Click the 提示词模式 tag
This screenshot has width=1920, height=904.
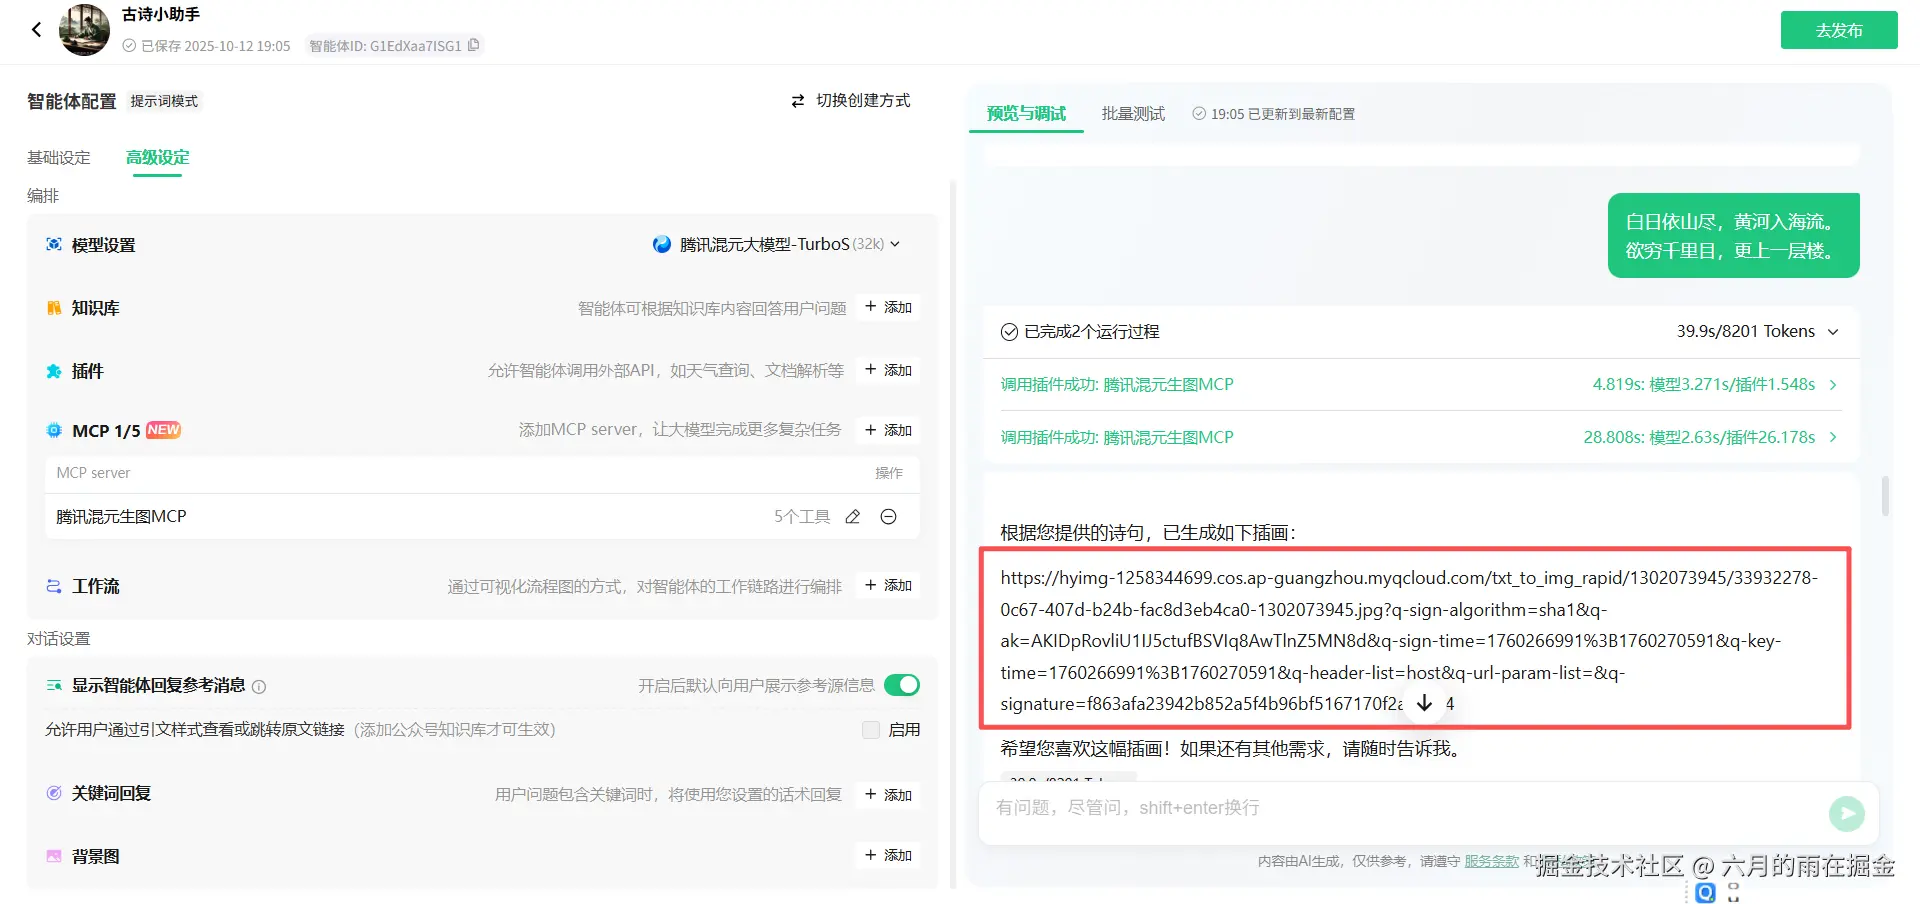[164, 102]
